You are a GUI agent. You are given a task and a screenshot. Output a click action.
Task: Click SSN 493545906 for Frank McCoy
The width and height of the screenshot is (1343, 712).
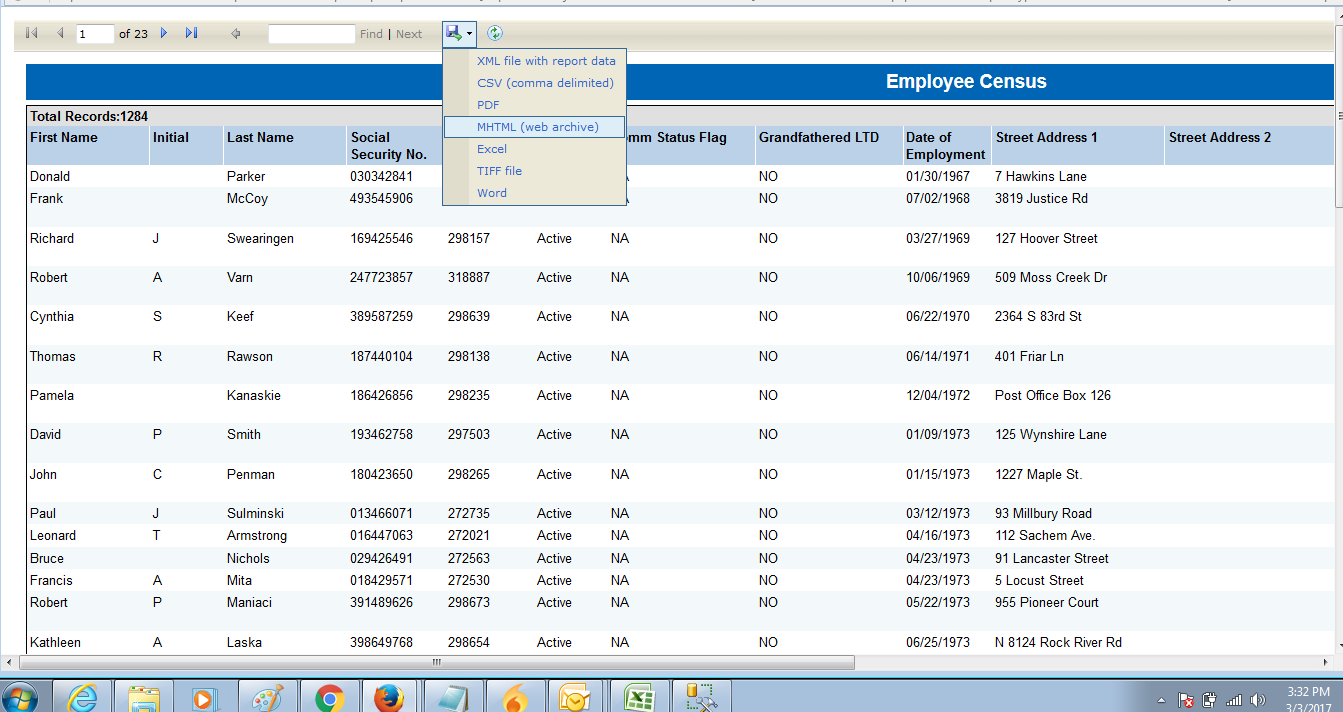[x=381, y=198]
